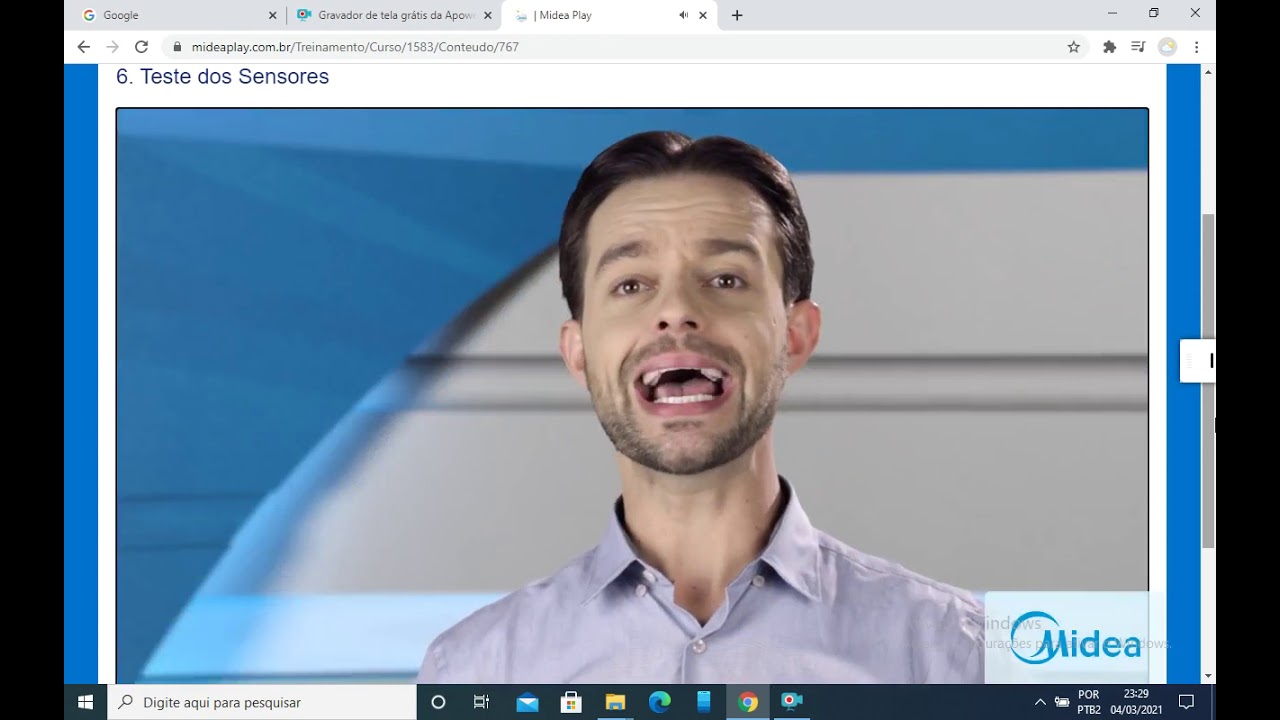Open the clock showing 23:29 04/03/2021
The width and height of the screenshot is (1280, 720).
1136,702
